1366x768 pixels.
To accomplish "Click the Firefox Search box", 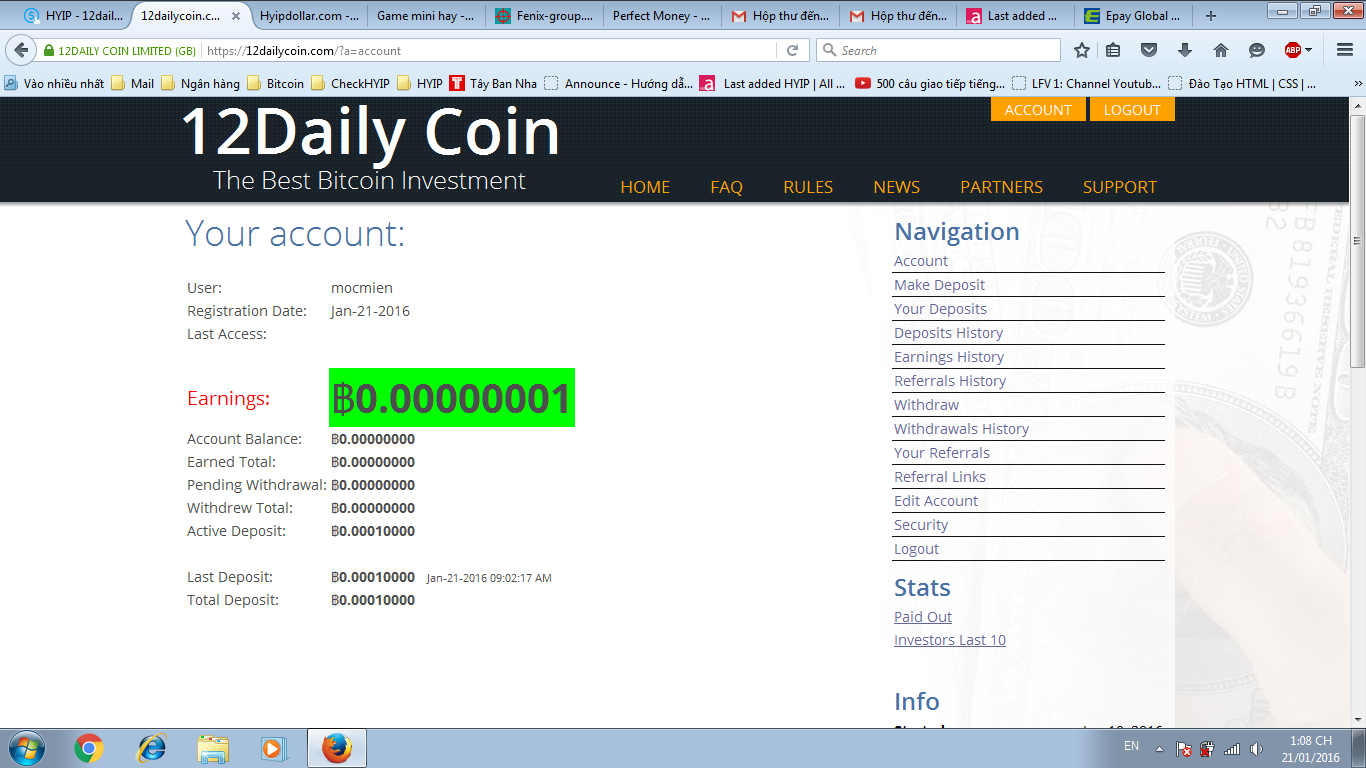I will pyautogui.click(x=938, y=50).
